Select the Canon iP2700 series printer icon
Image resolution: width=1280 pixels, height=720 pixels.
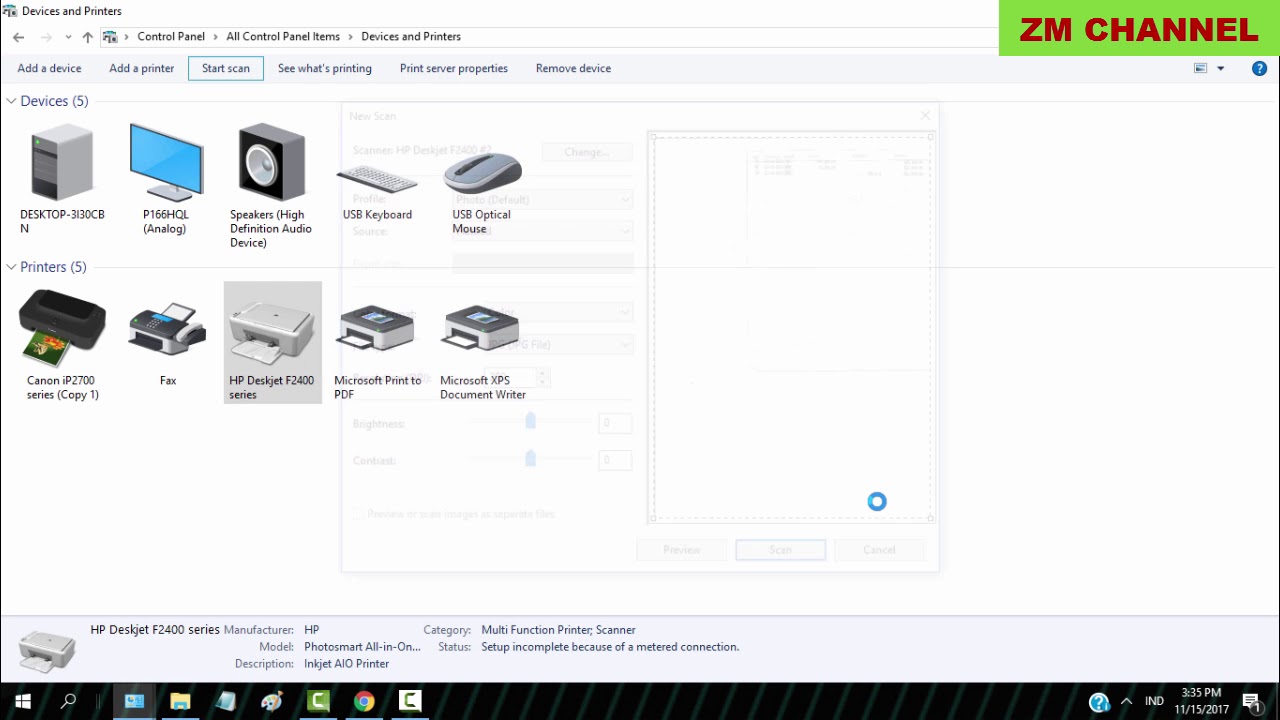(x=62, y=328)
